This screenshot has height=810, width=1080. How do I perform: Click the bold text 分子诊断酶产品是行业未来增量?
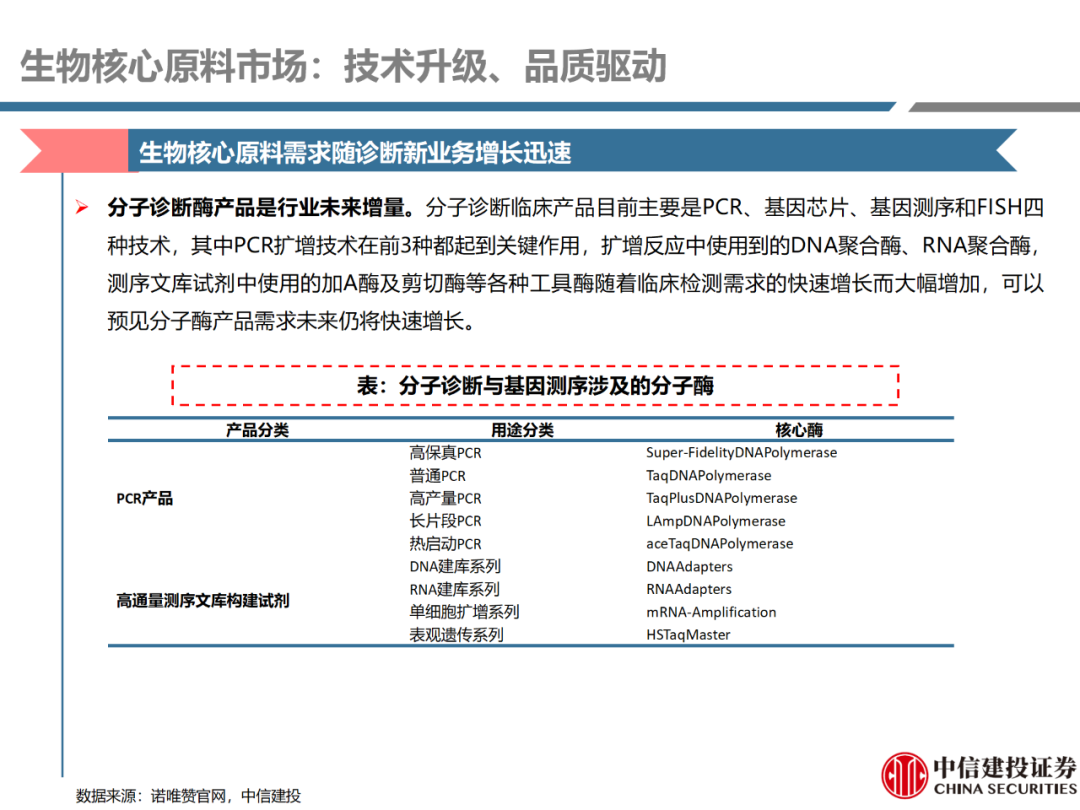260,208
